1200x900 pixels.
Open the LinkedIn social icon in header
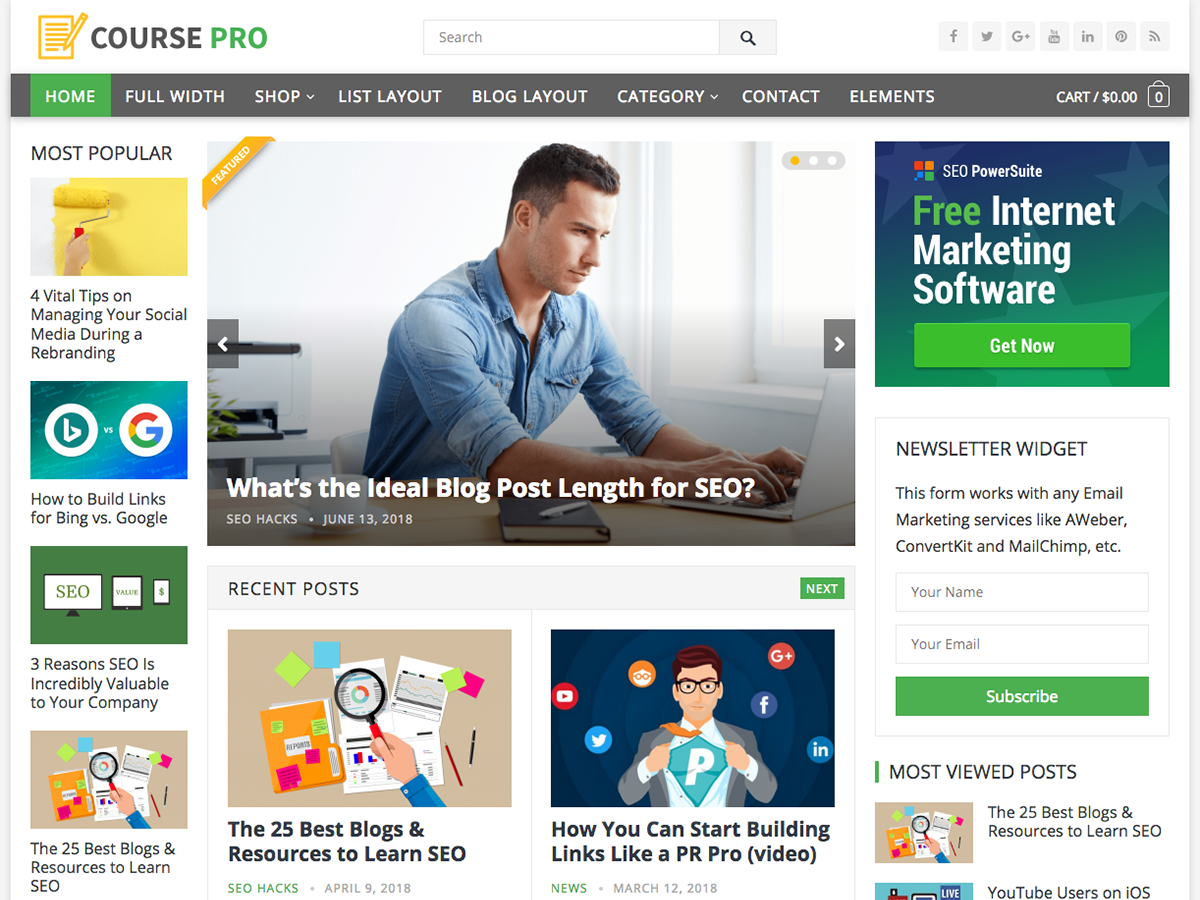1087,37
